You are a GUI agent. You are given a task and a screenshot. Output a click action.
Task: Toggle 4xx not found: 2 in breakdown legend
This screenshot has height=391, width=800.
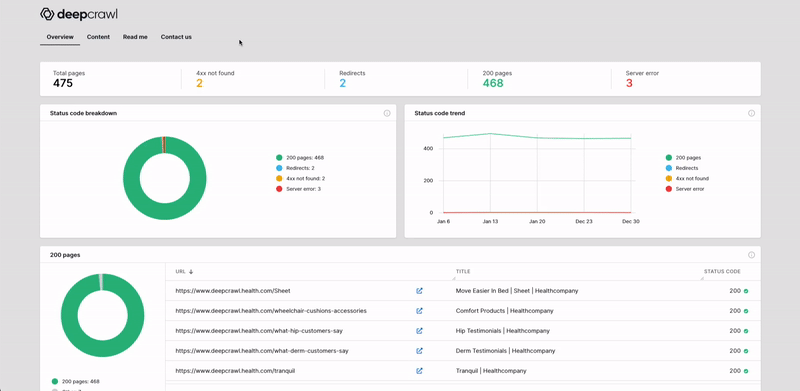pyautogui.click(x=301, y=179)
